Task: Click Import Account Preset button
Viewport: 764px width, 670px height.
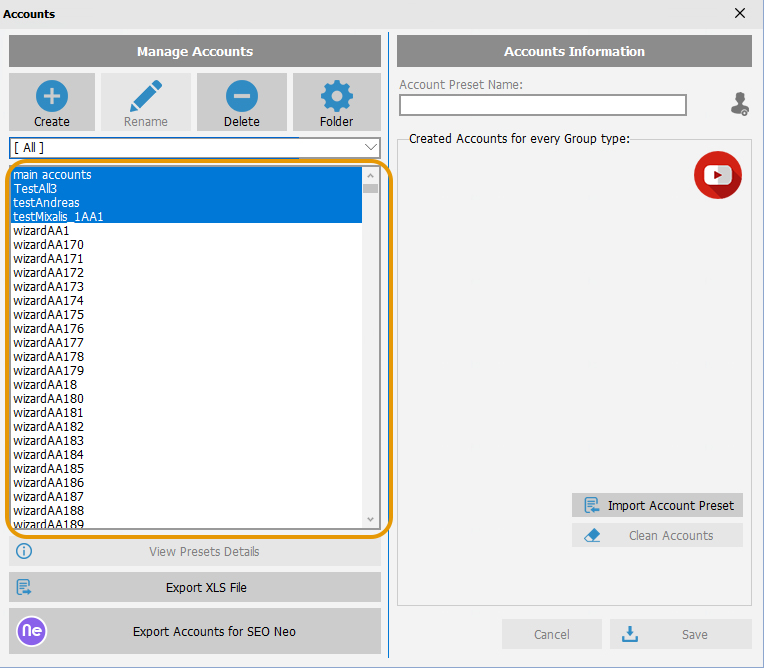Action: coord(657,505)
